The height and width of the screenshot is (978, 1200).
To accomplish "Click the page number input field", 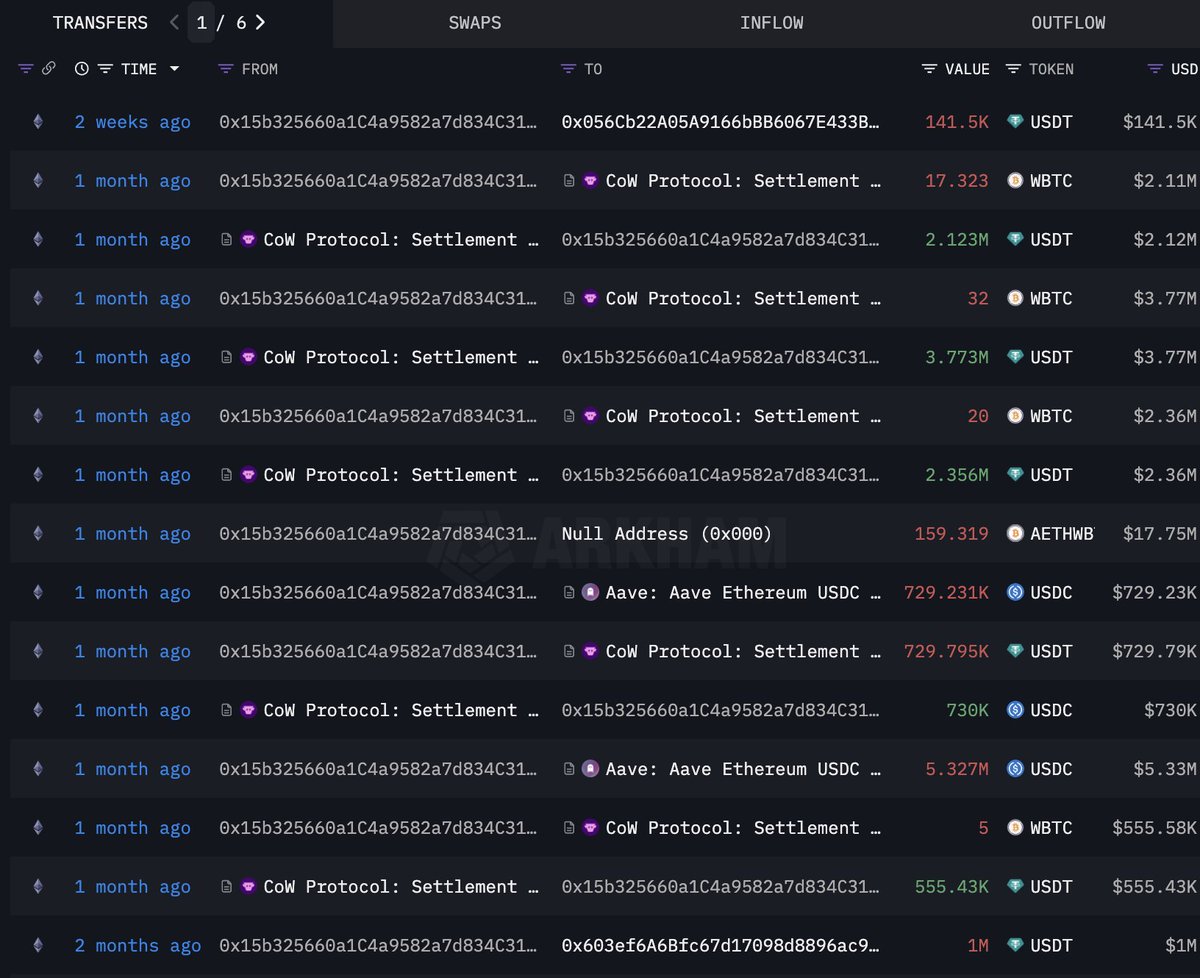I will (202, 22).
